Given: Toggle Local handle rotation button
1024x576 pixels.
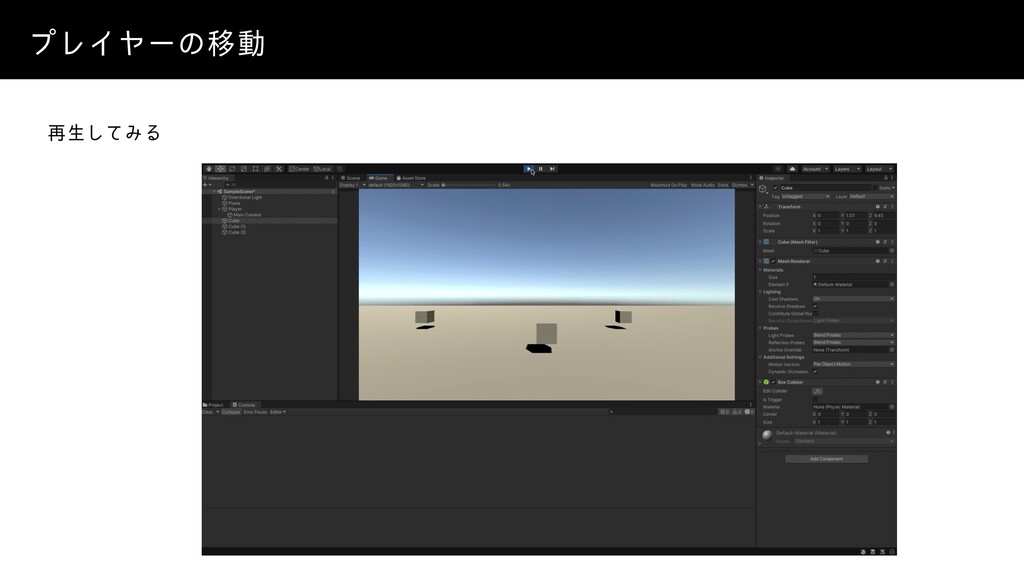Looking at the screenshot, I should click(323, 169).
